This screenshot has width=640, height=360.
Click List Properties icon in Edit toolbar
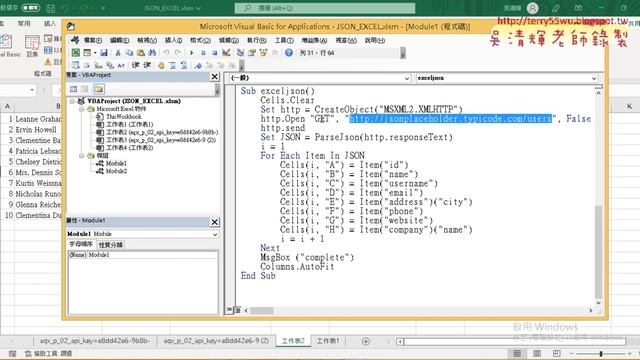tap(76, 65)
